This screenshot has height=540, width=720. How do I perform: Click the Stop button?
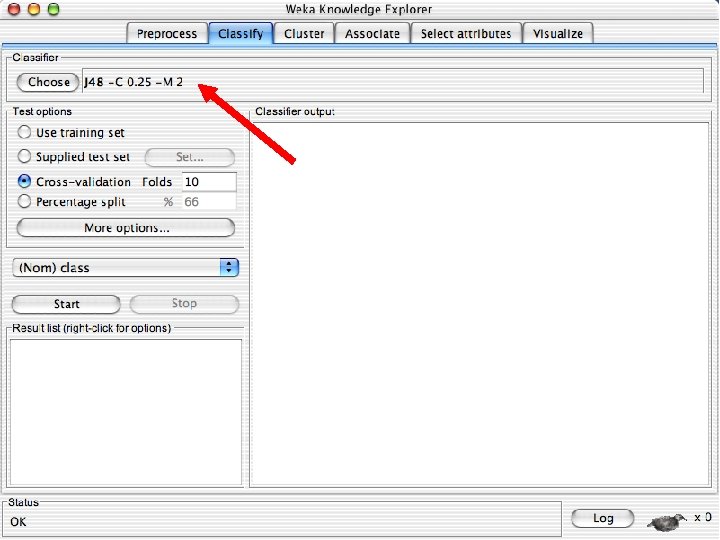coord(184,304)
